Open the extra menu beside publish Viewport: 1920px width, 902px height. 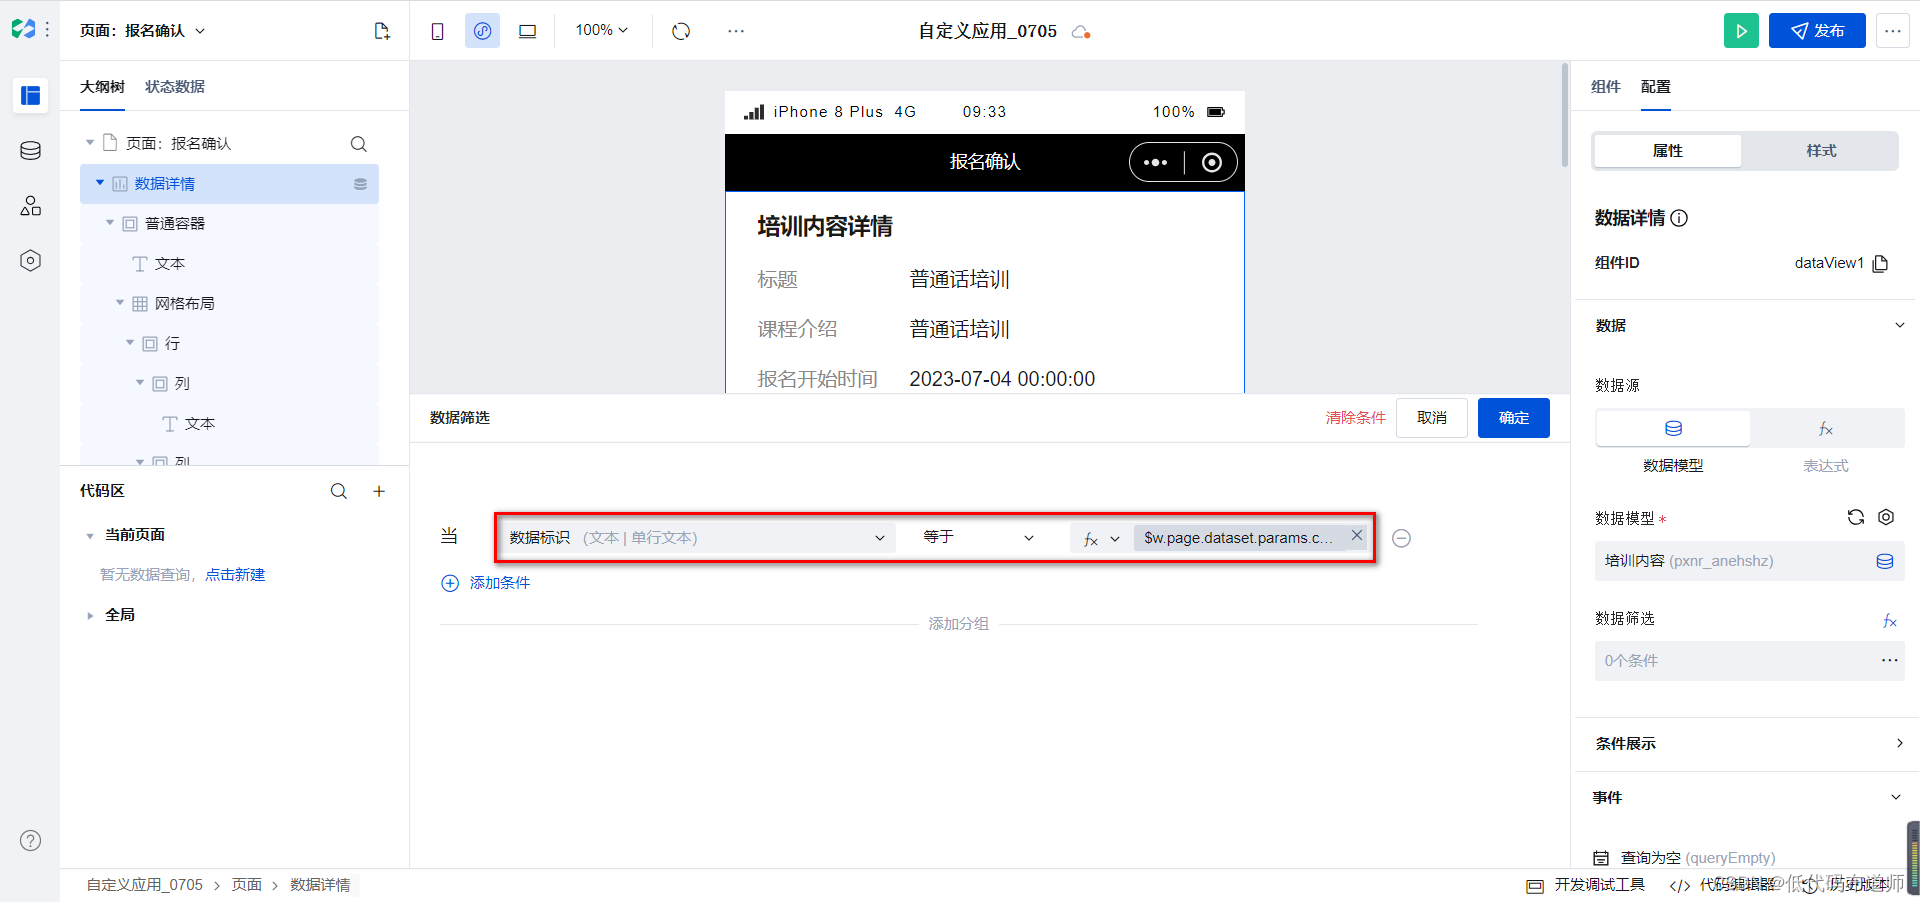pyautogui.click(x=1893, y=31)
